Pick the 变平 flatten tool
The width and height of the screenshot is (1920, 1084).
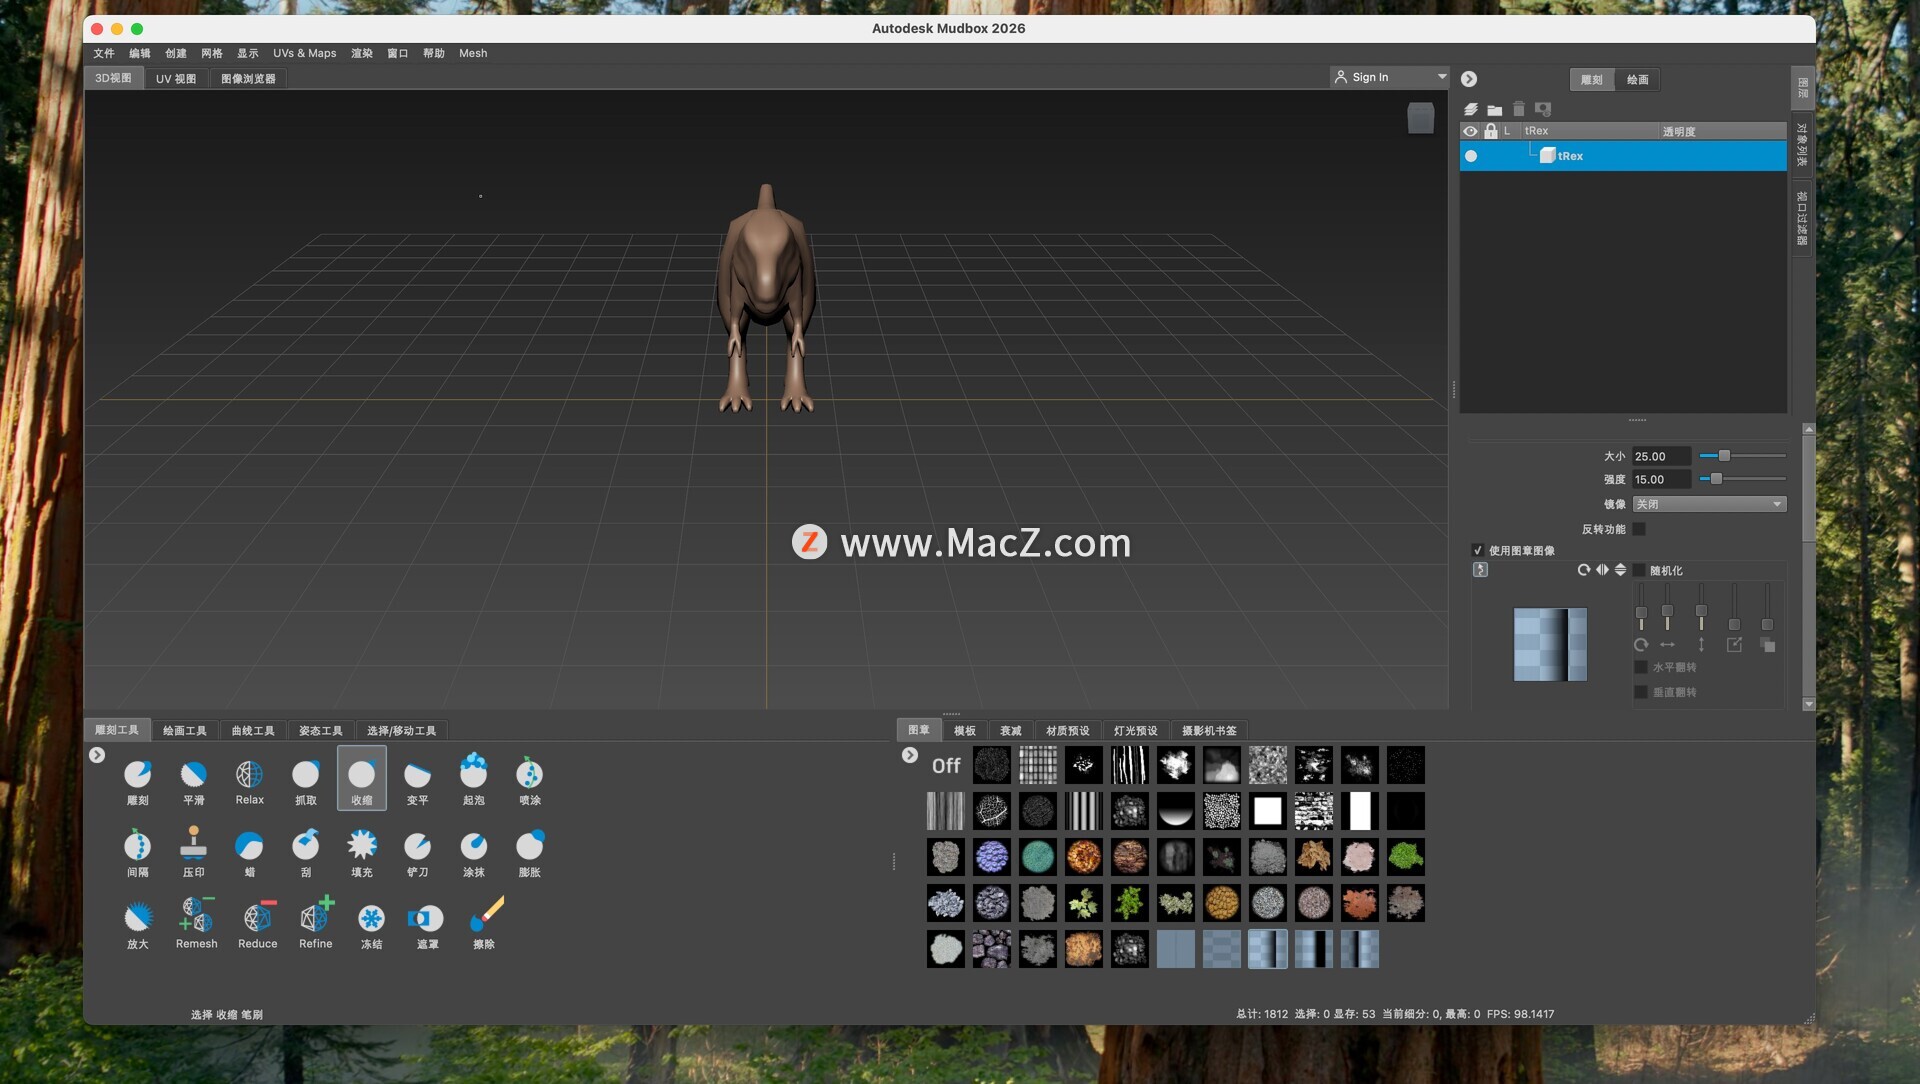point(418,781)
